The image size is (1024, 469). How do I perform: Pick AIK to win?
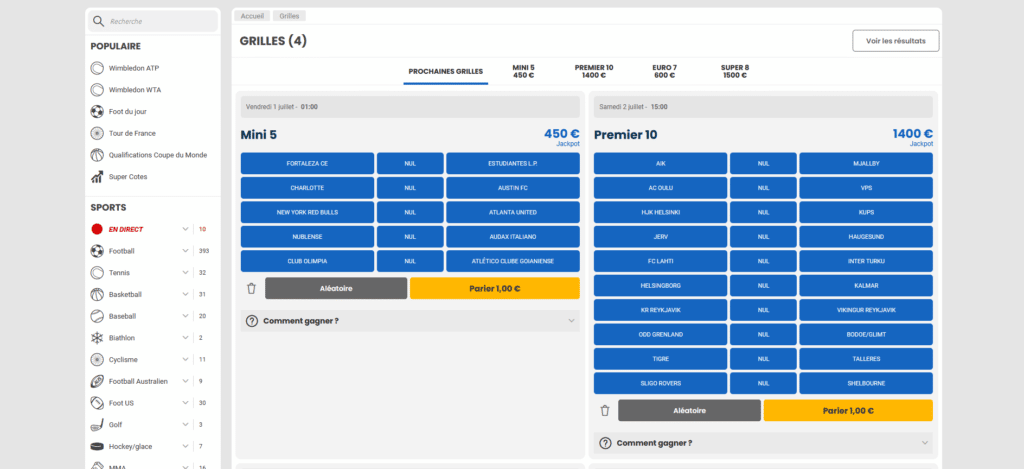(660, 163)
